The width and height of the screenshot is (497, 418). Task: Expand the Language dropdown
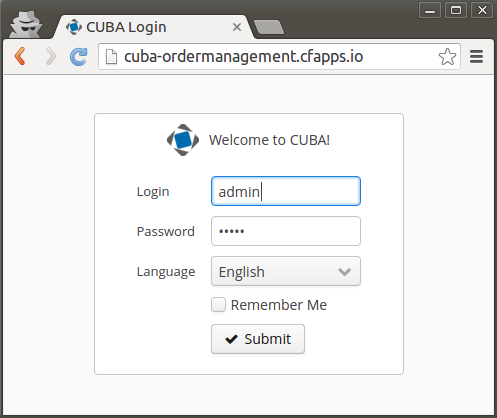tap(286, 271)
